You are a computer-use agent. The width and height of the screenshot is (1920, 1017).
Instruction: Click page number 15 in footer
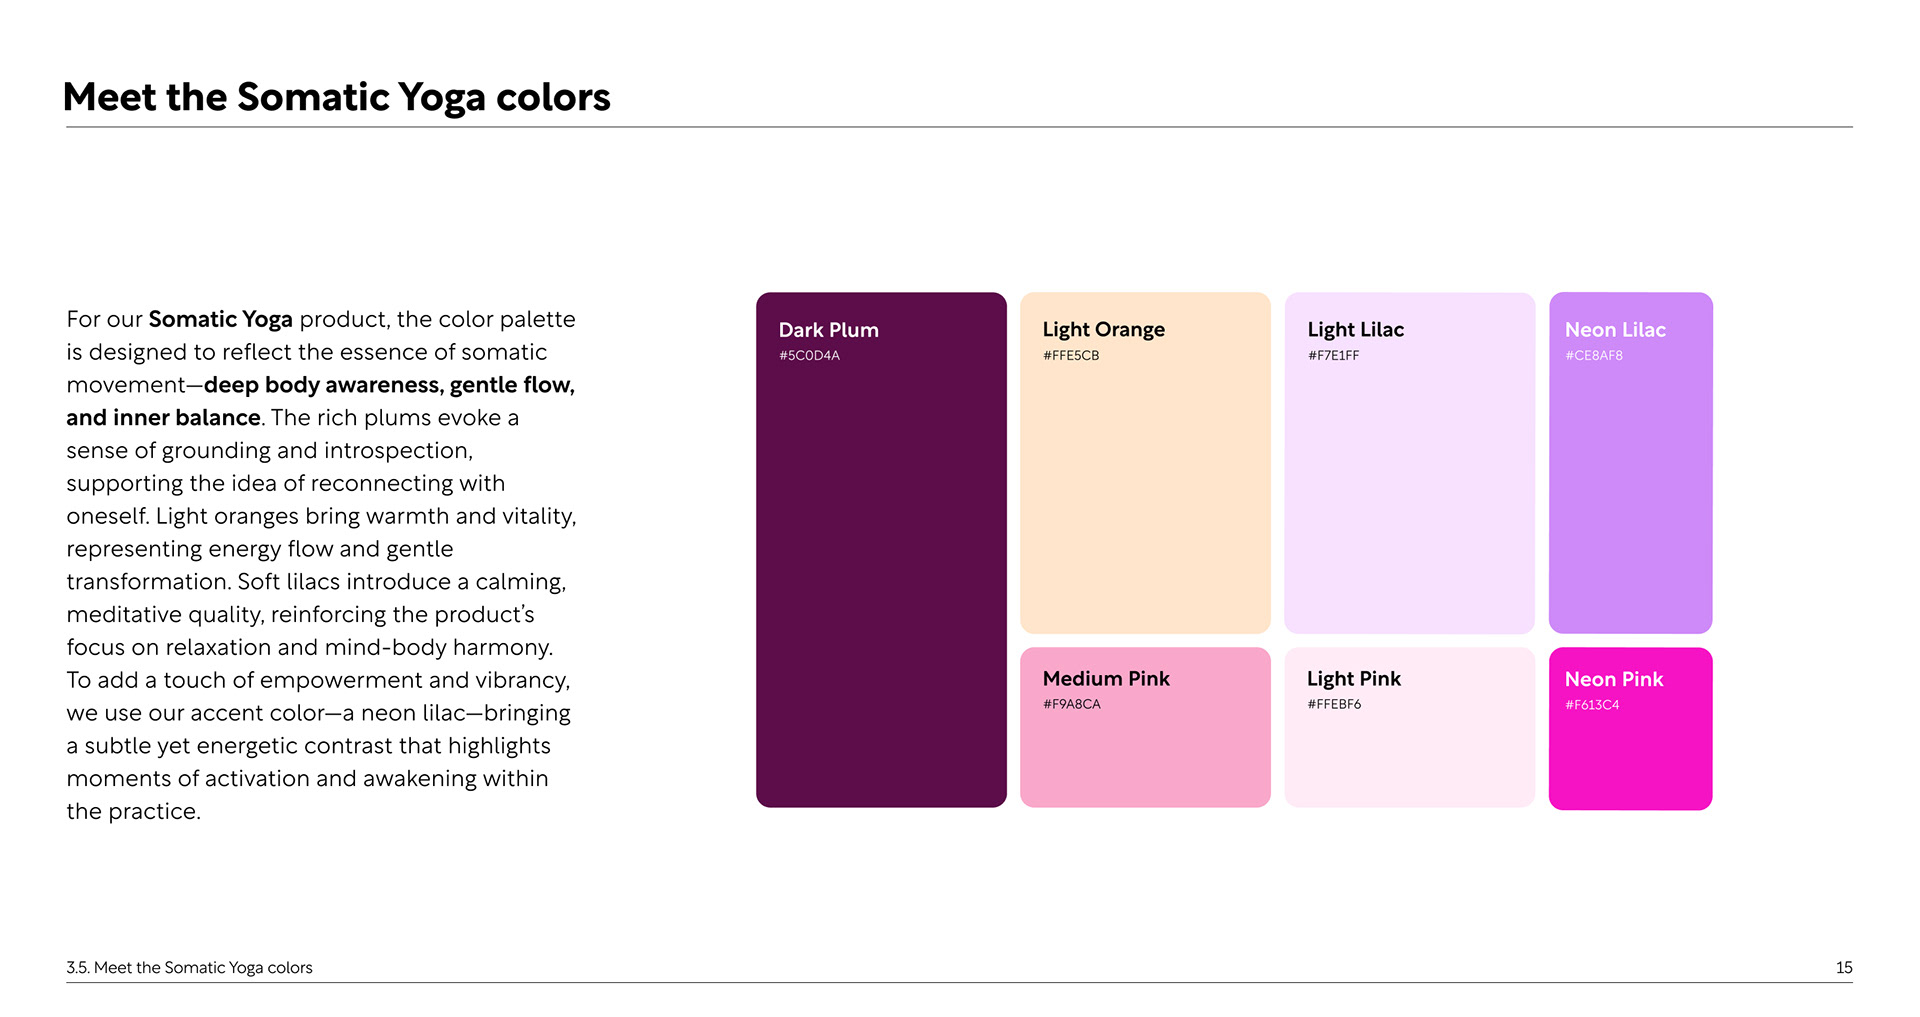pos(1844,967)
